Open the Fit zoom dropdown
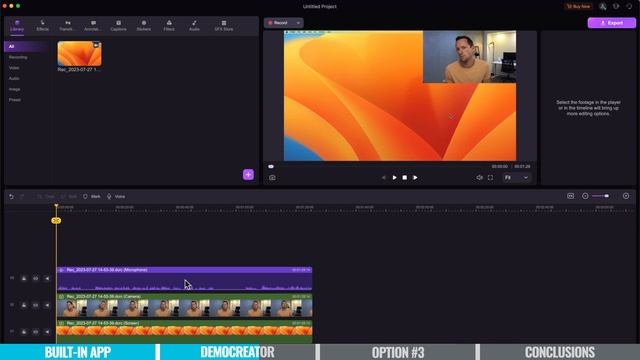This screenshot has width=640, height=360. (x=516, y=178)
